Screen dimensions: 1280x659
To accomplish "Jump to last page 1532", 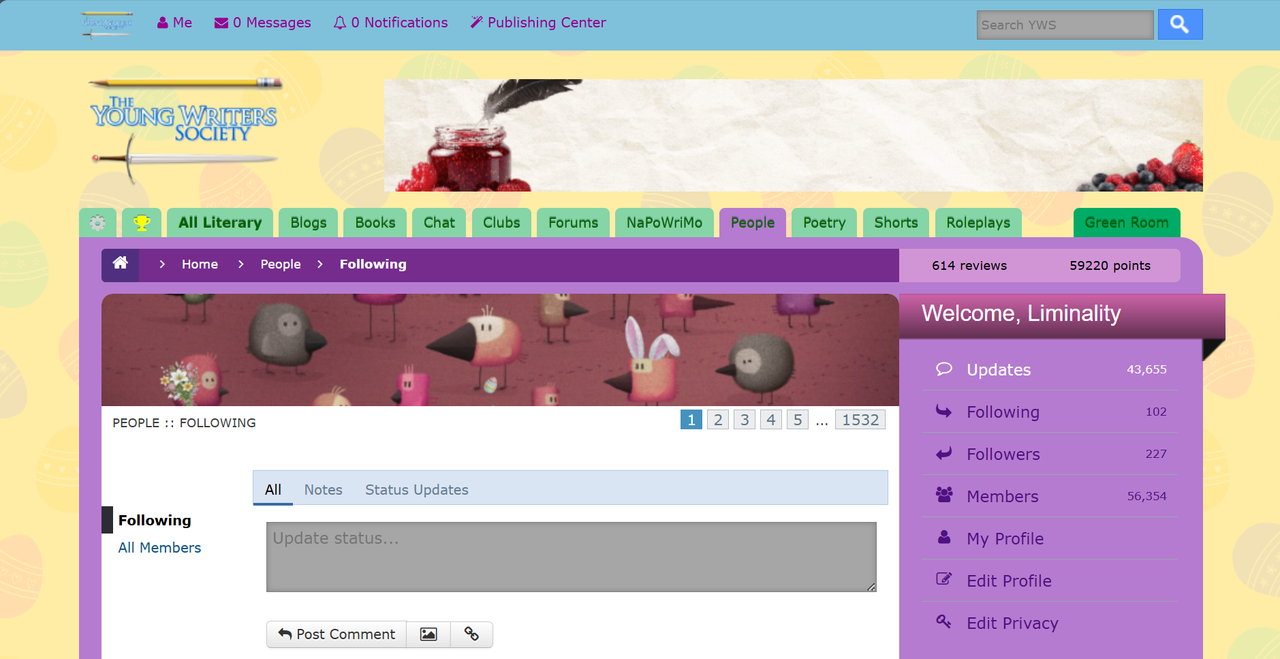I will tap(861, 420).
